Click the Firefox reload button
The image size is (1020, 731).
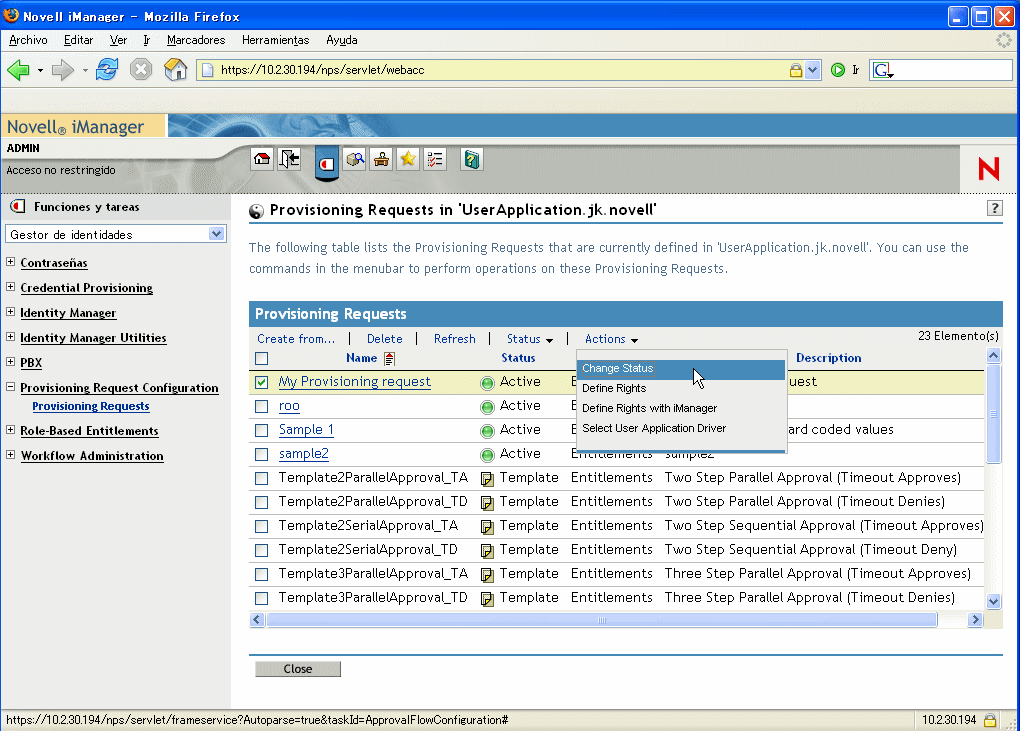tap(107, 70)
